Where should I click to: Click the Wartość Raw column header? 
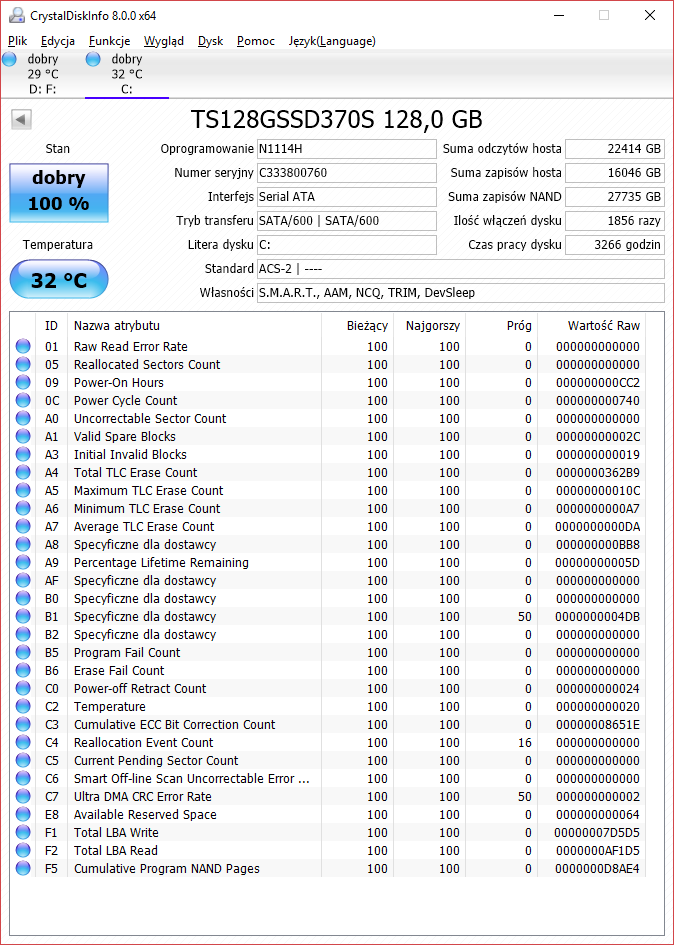[591, 325]
